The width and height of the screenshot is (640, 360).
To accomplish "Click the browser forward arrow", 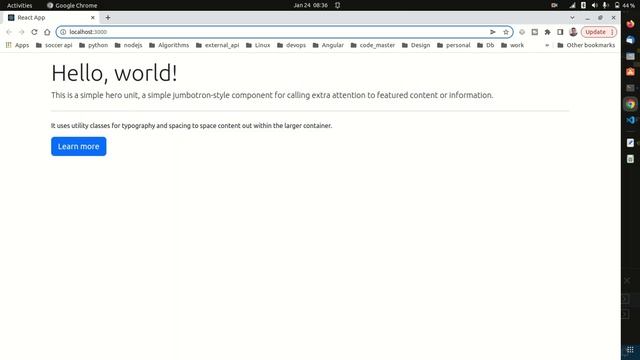I will pos(22,32).
